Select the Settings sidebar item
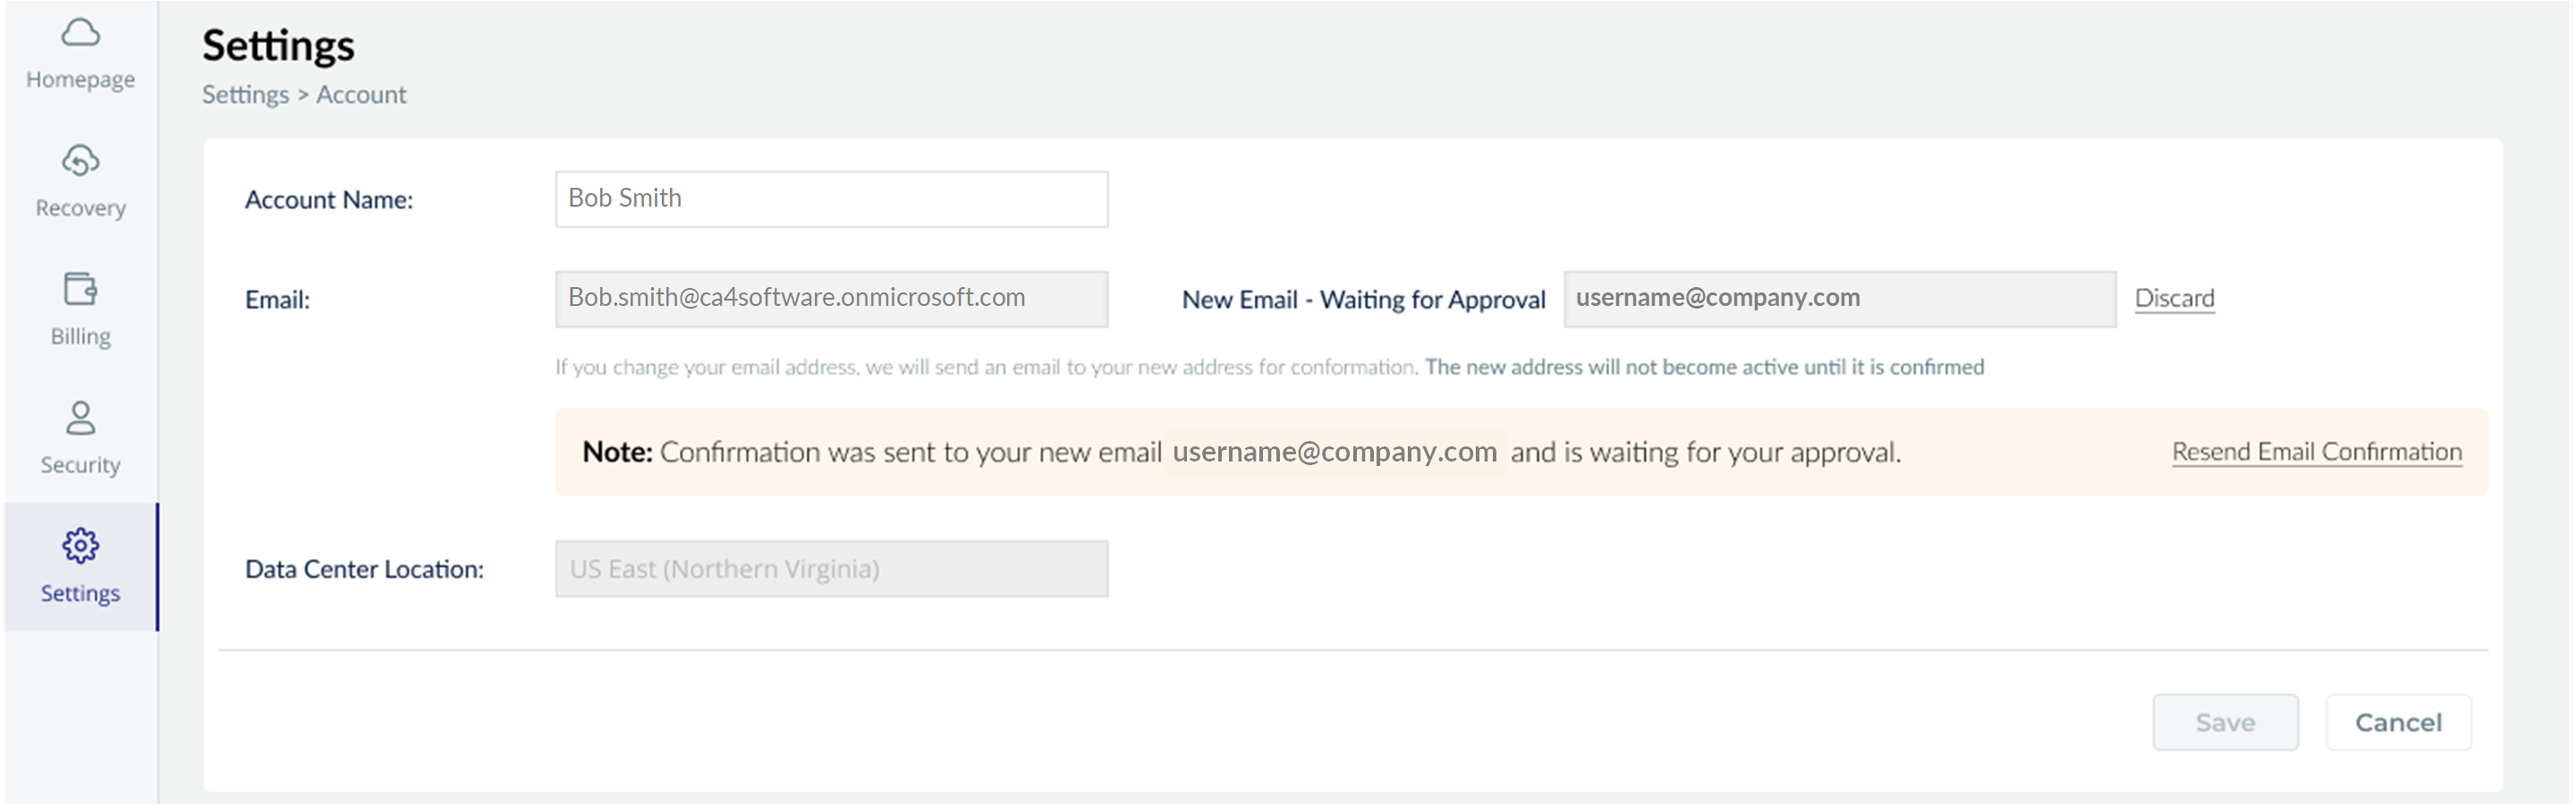2576x805 pixels. tap(80, 592)
